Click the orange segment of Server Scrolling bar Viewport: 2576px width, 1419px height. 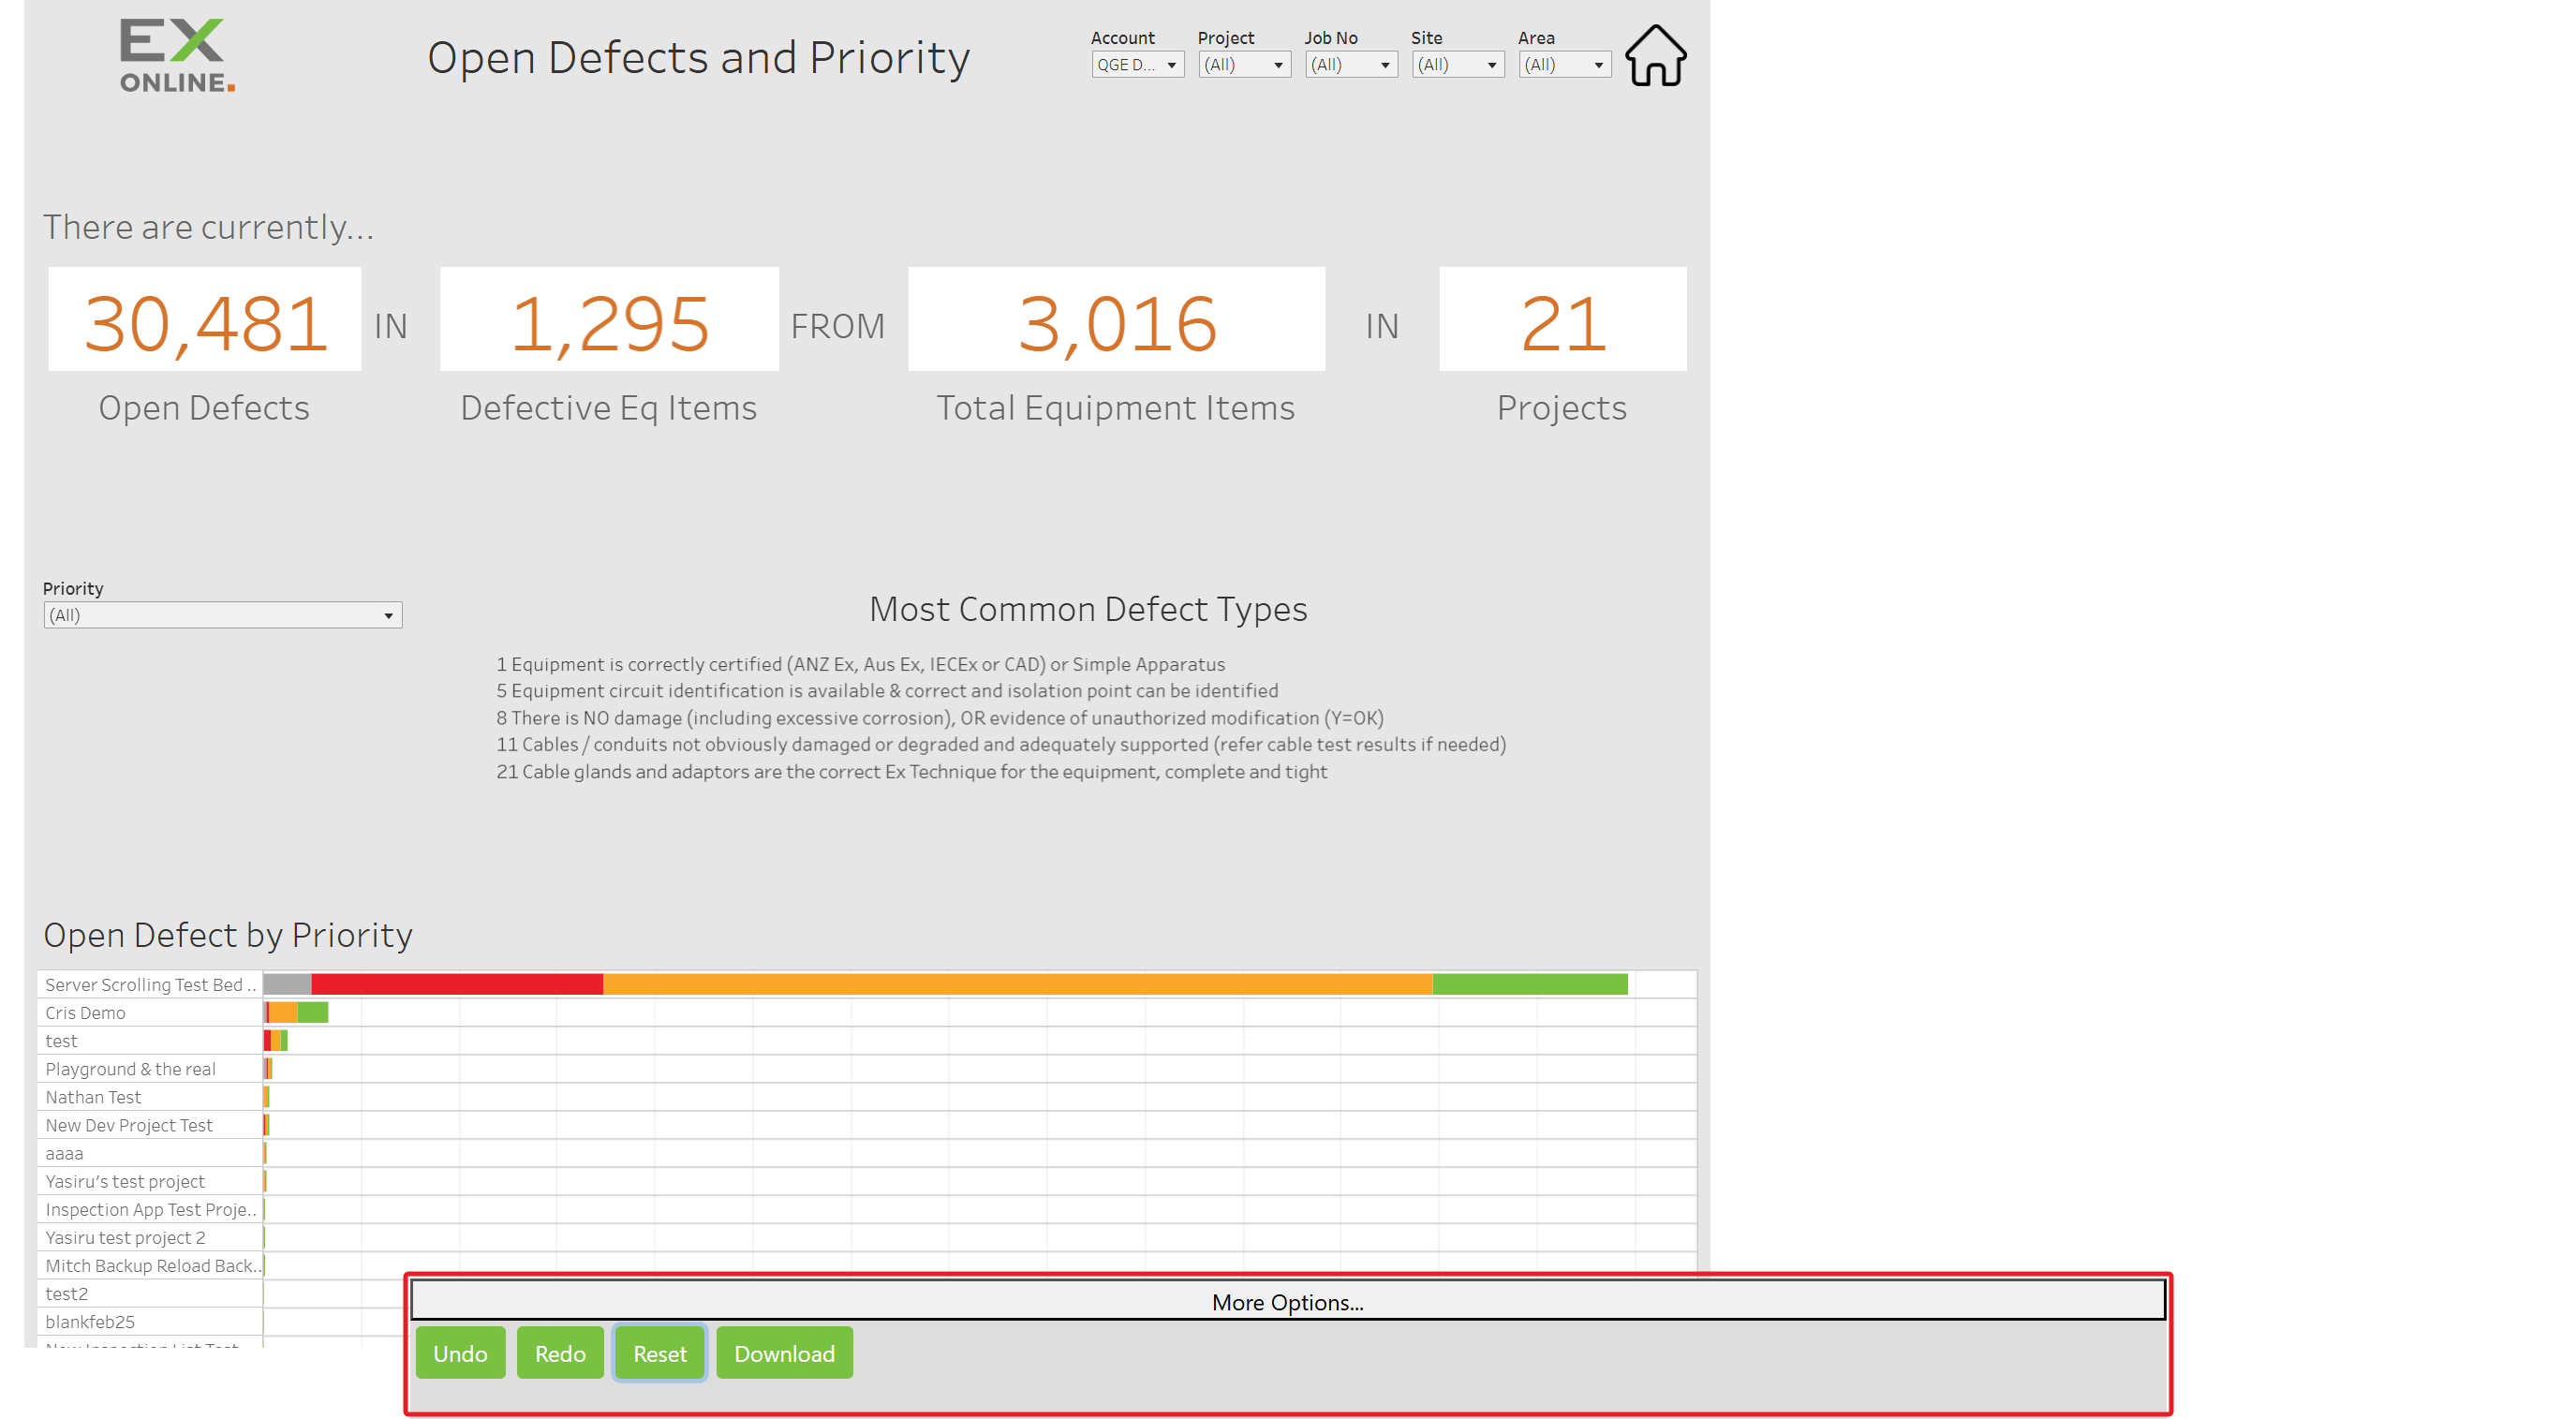click(1018, 984)
